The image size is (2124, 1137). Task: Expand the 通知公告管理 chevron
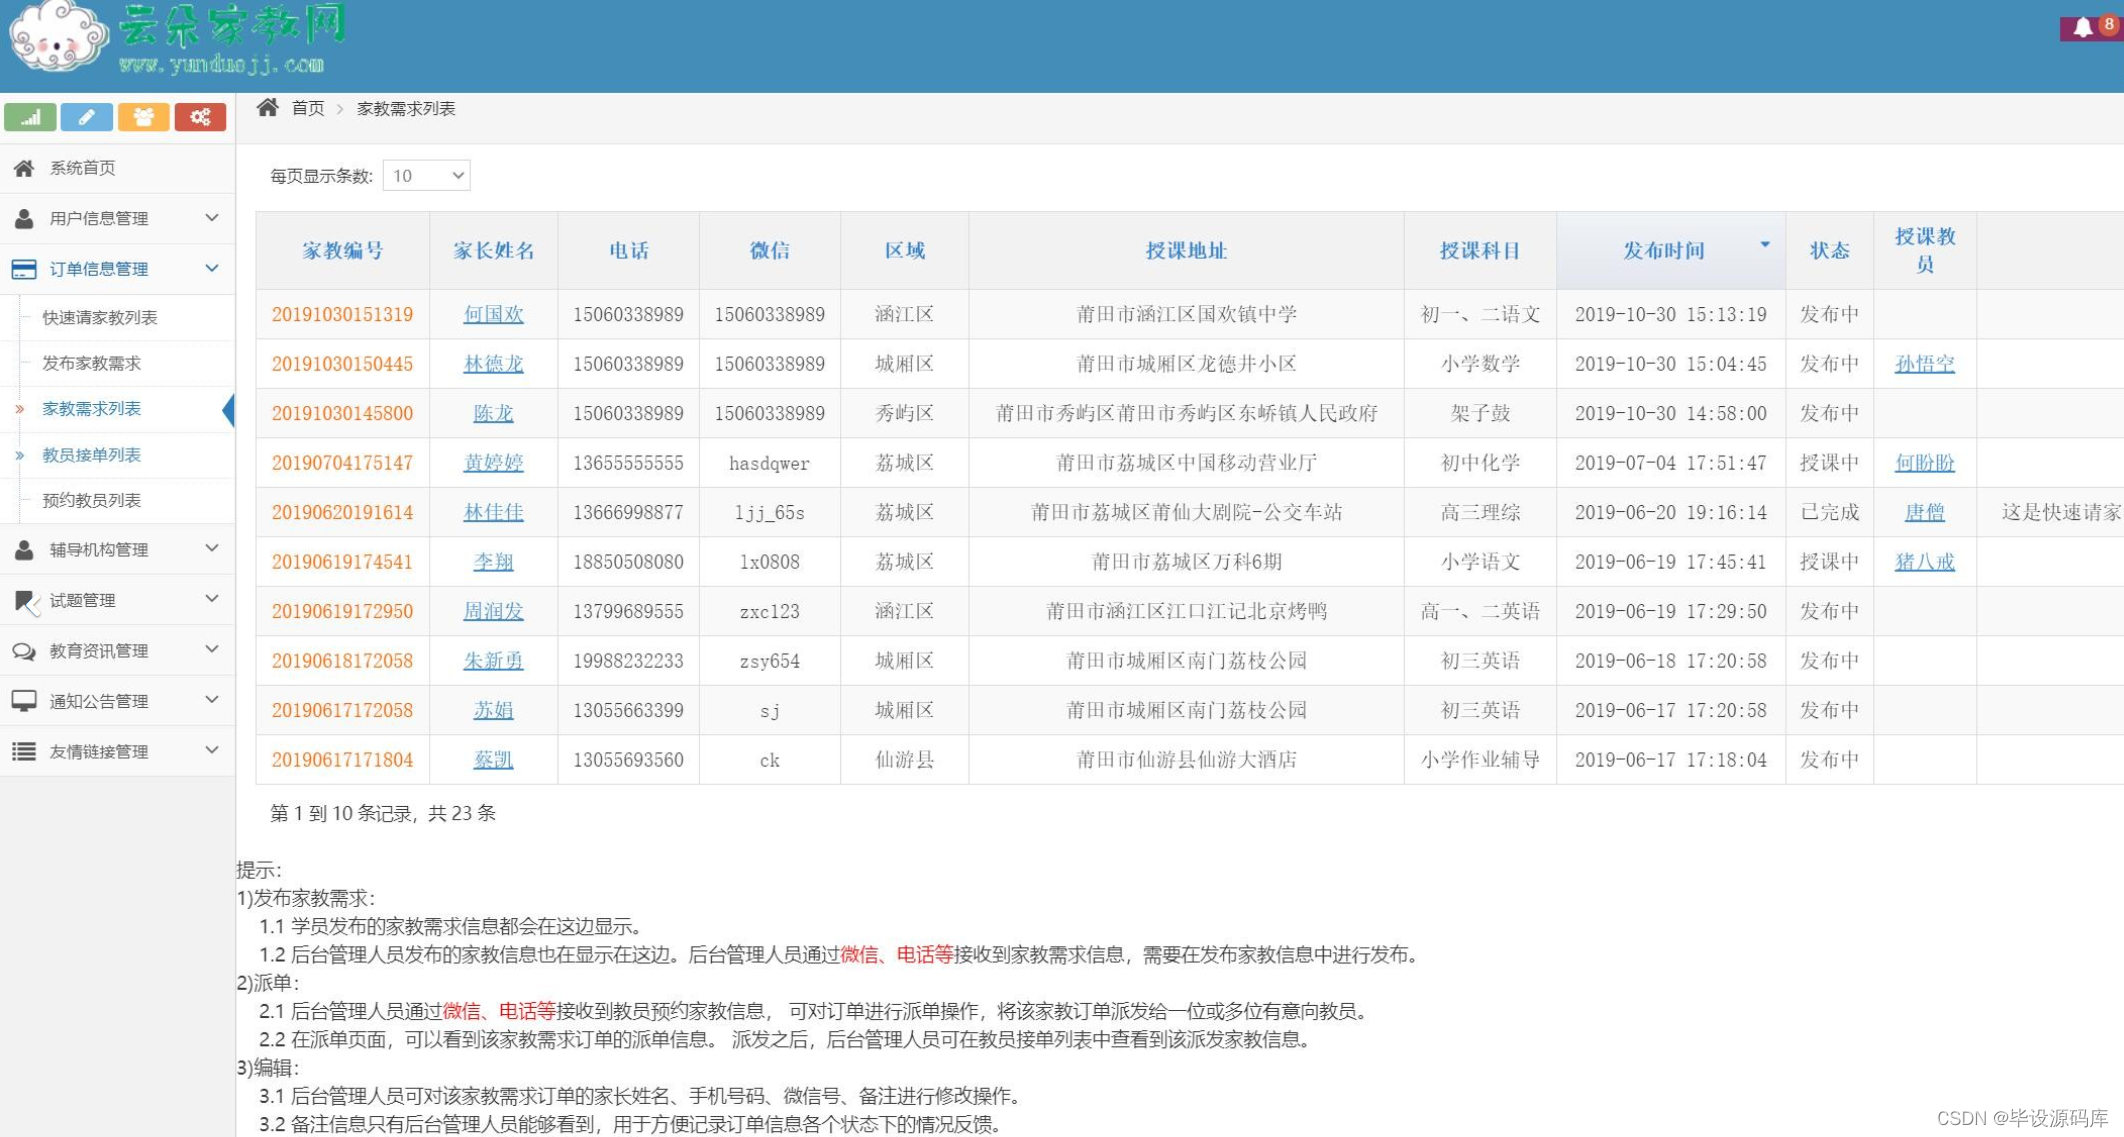(211, 699)
